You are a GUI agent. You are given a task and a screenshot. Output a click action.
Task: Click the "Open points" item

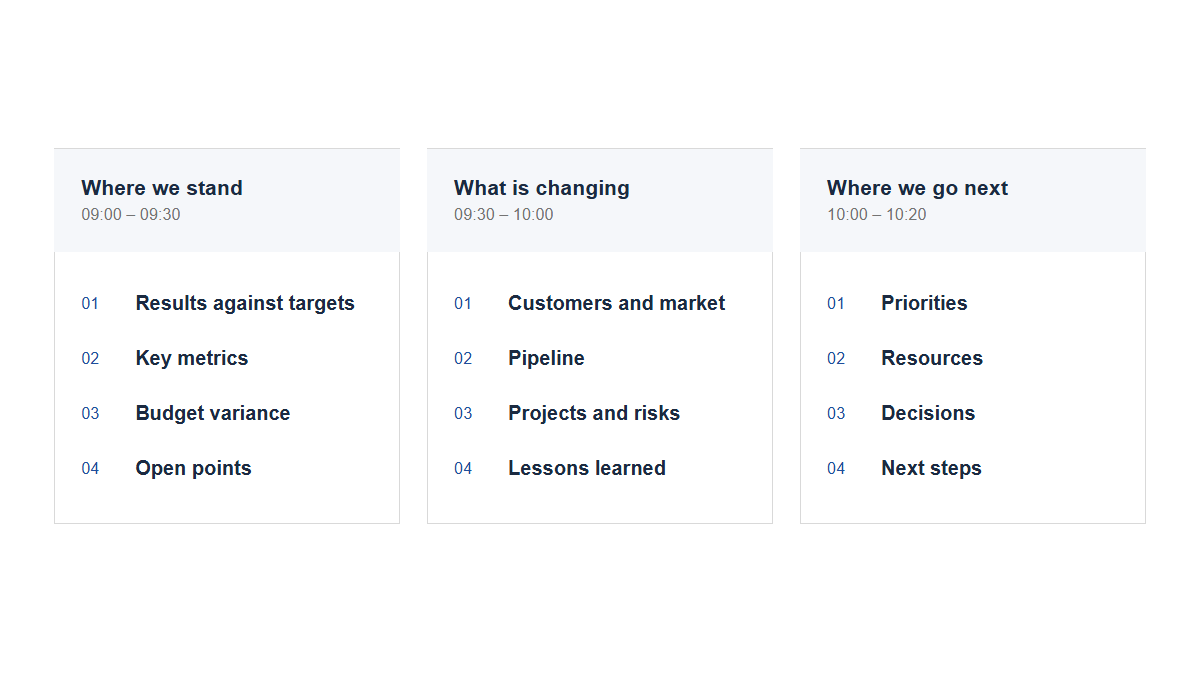point(194,468)
